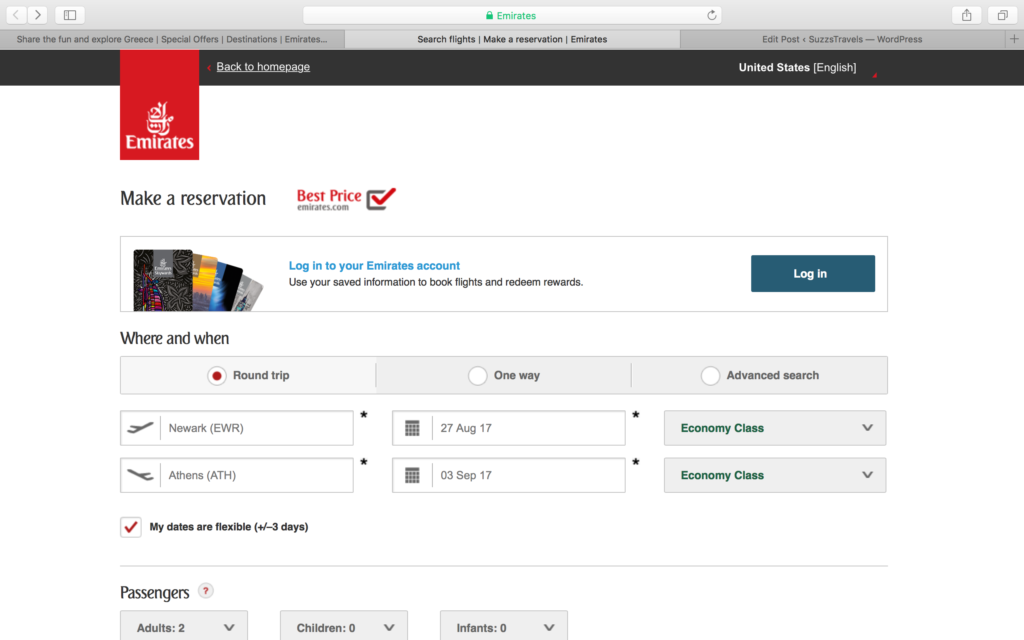Viewport: 1024px width, 640px height.
Task: Click the Best Price checkmark badge
Action: click(346, 199)
